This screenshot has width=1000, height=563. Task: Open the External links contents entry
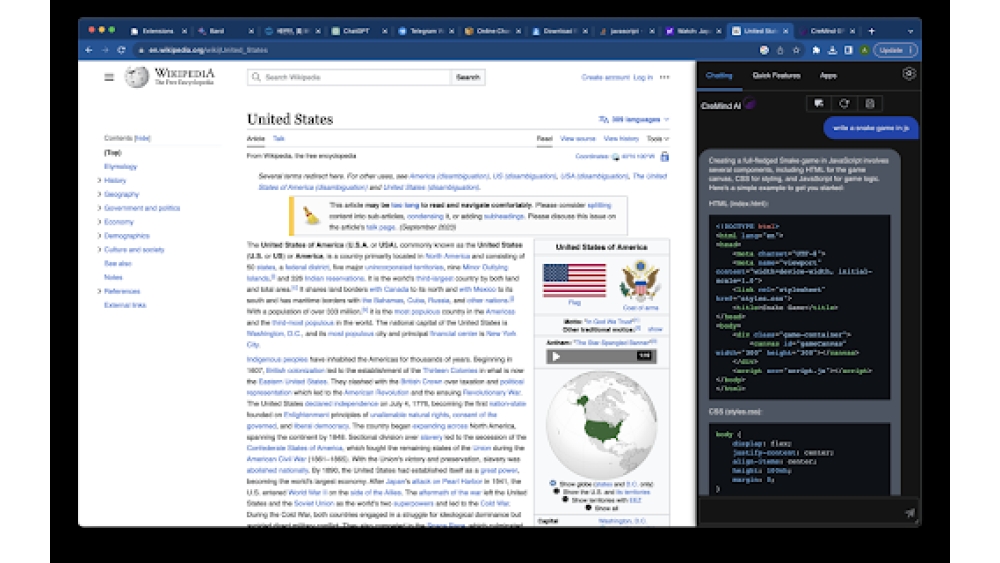[125, 305]
